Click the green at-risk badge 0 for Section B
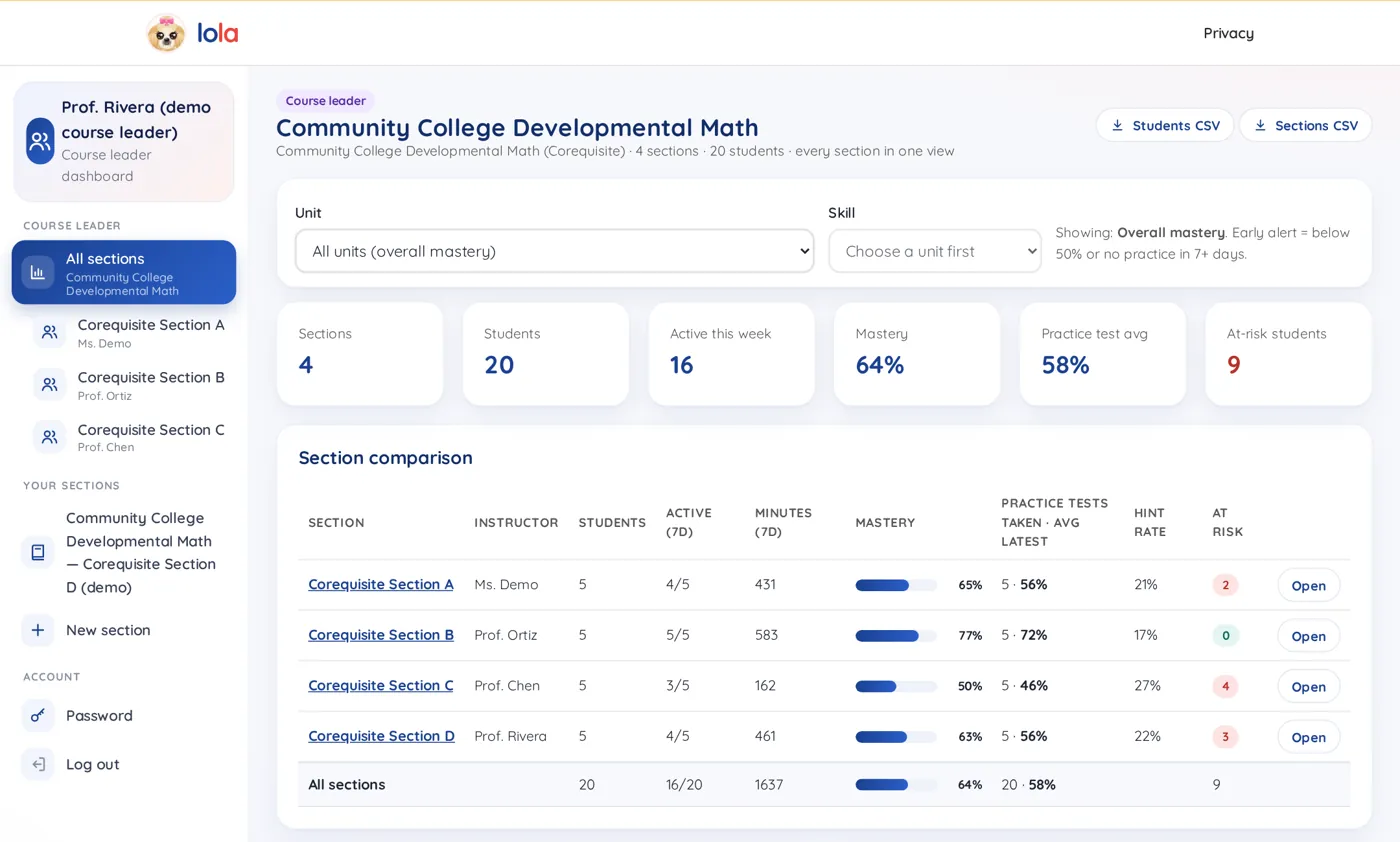The height and width of the screenshot is (842, 1400). click(x=1225, y=635)
